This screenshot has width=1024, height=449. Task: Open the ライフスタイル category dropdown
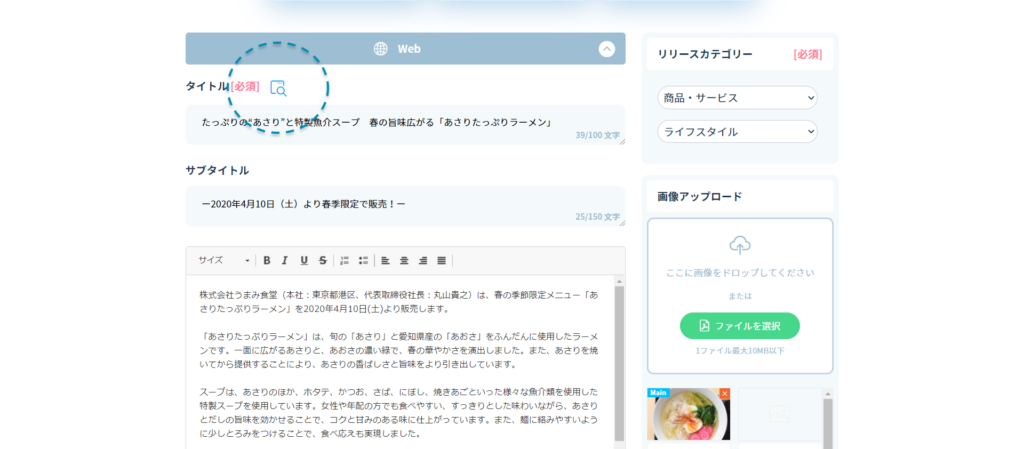click(x=737, y=132)
